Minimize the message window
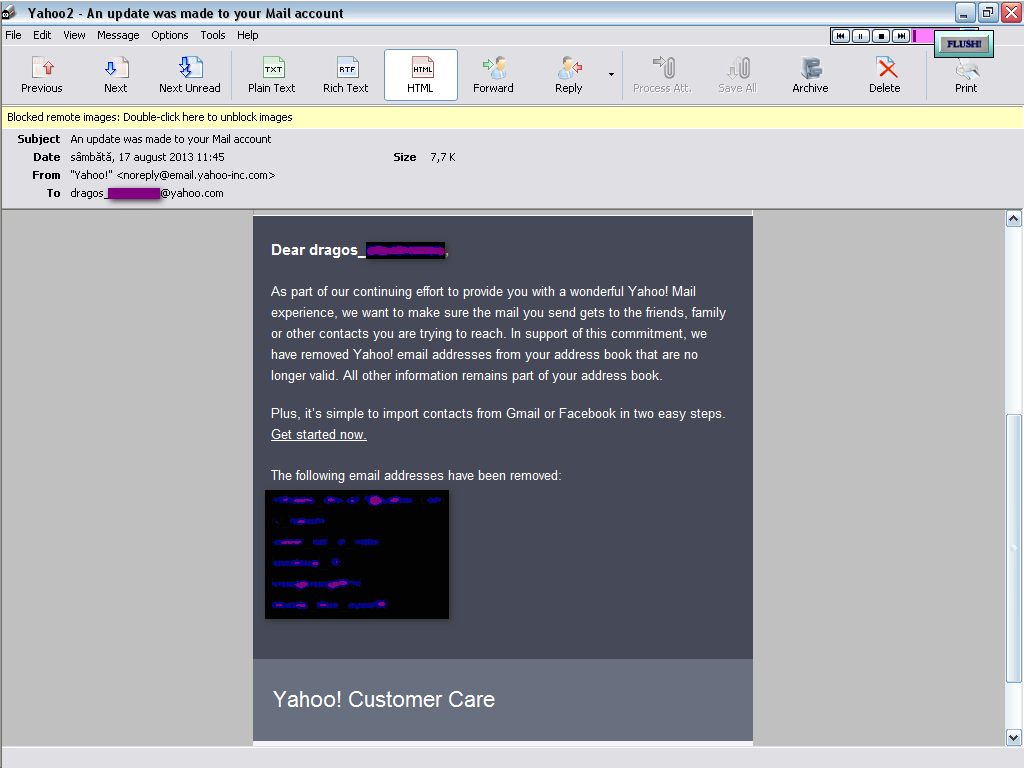Image resolution: width=1024 pixels, height=768 pixels. 965,12
